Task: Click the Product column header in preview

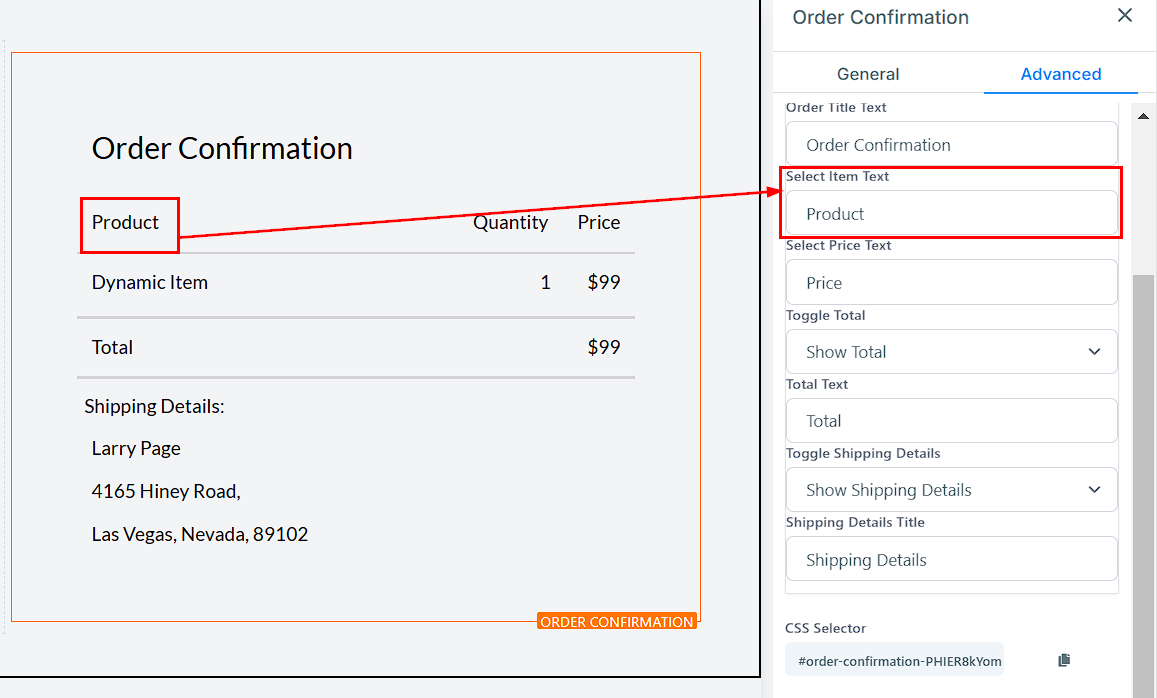Action: pyautogui.click(x=126, y=223)
